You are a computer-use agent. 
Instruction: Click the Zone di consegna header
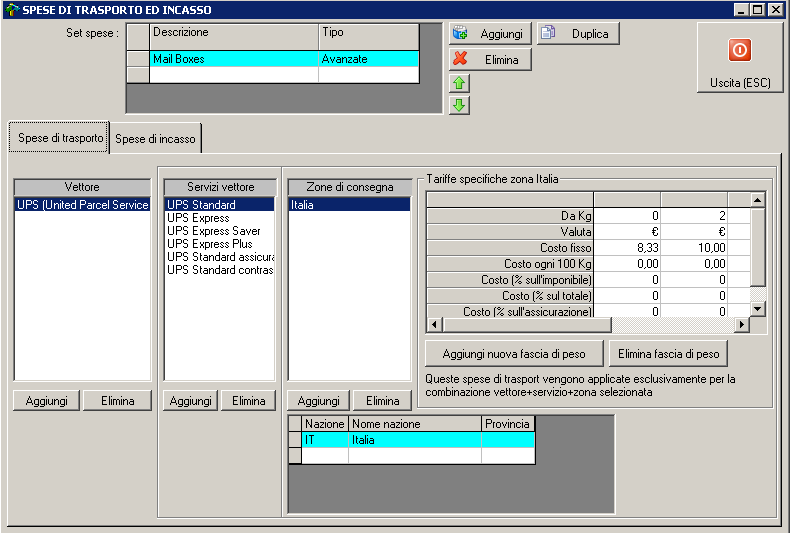tap(350, 187)
